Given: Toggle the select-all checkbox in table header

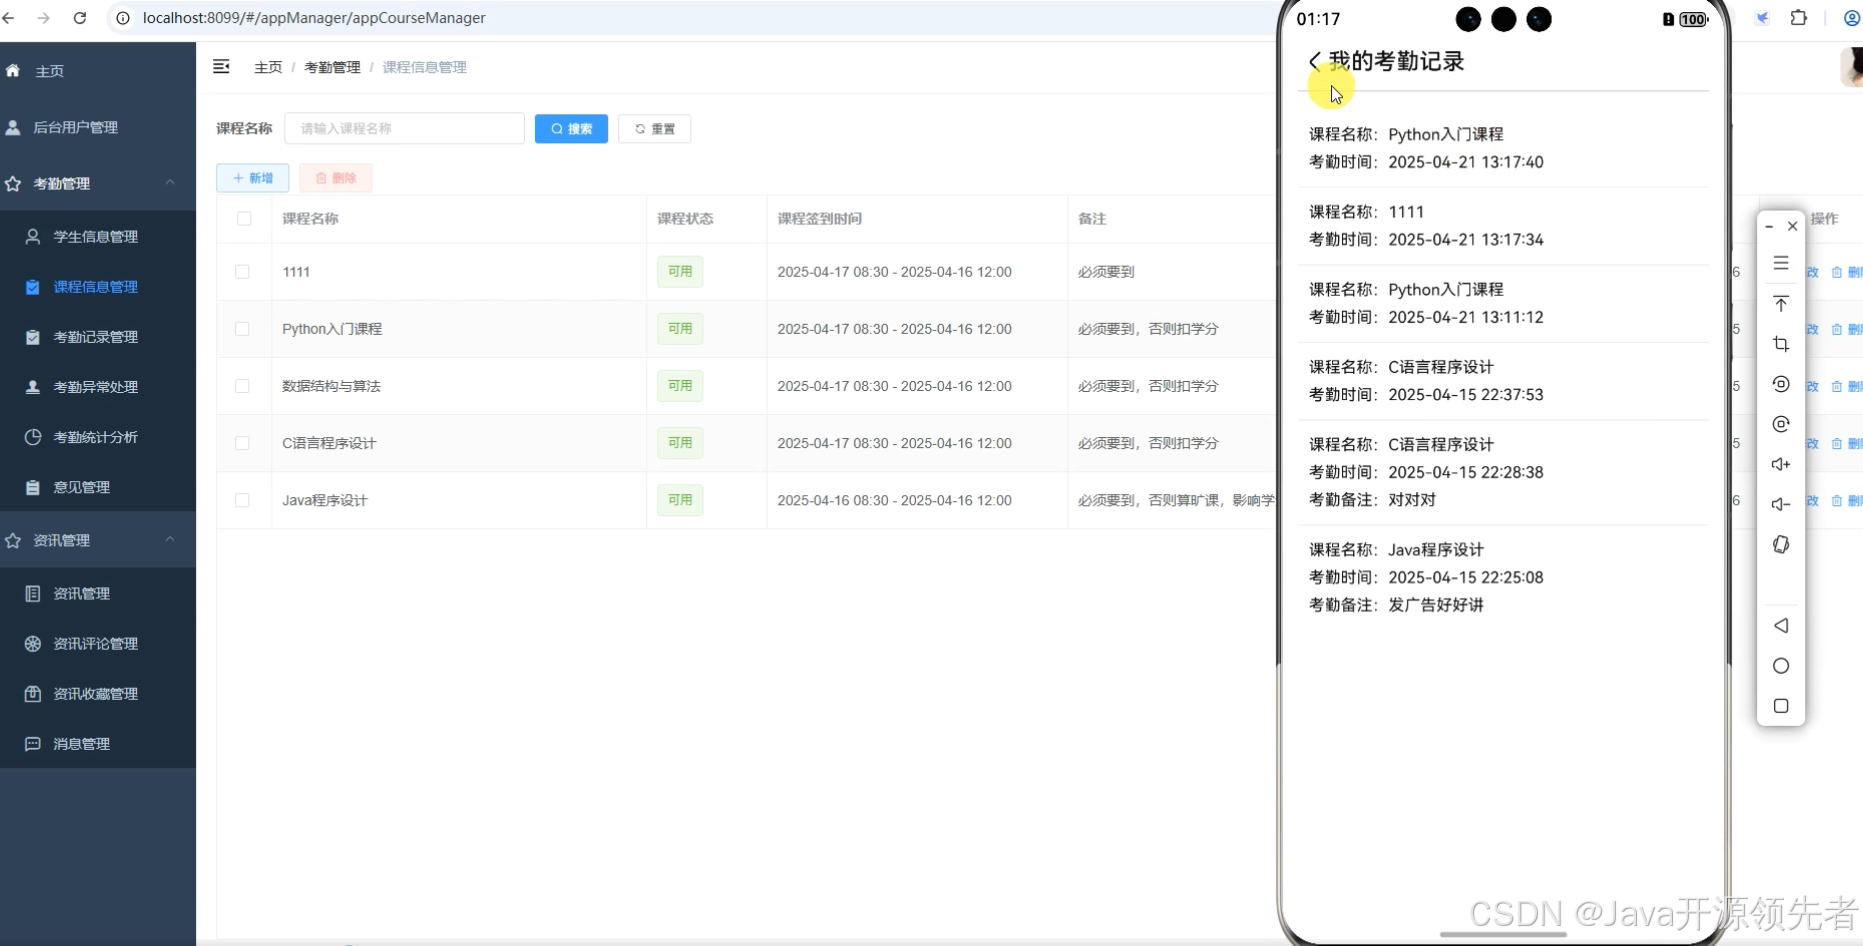Looking at the screenshot, I should coord(244,219).
